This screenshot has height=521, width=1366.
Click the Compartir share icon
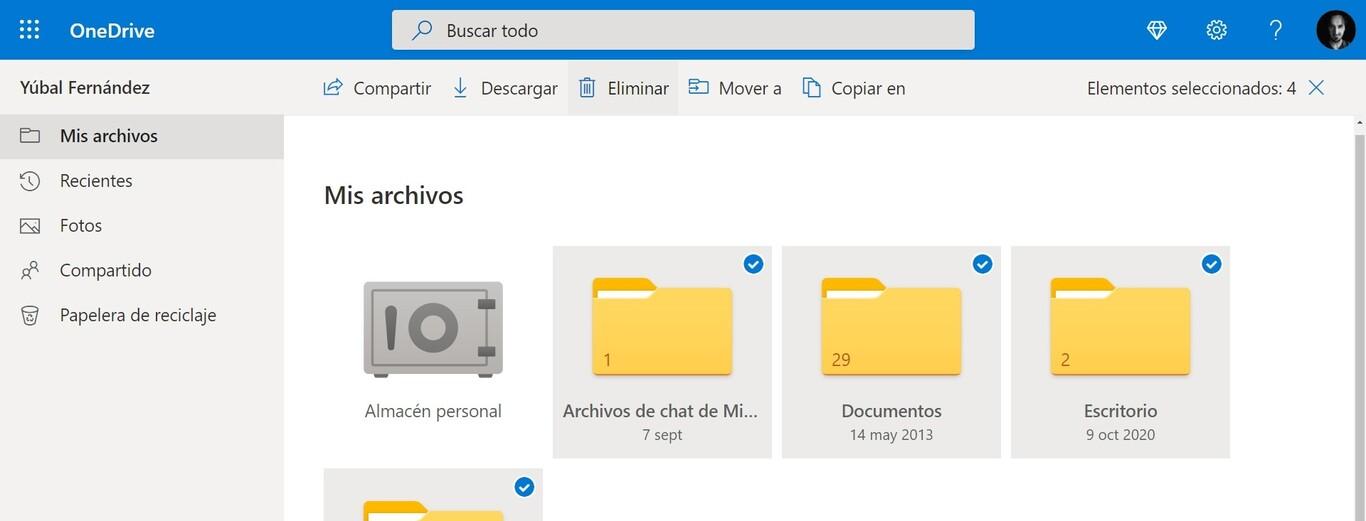pyautogui.click(x=333, y=87)
